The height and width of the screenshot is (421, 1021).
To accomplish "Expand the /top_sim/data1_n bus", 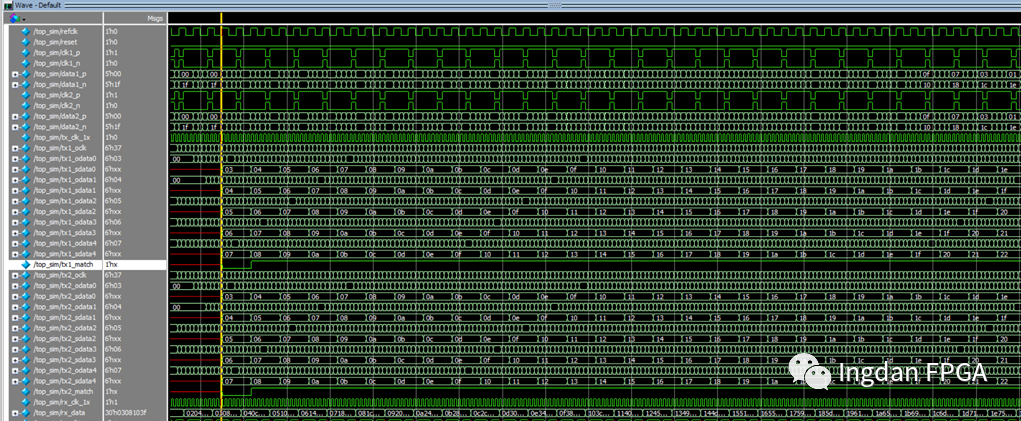I will pyautogui.click(x=15, y=85).
